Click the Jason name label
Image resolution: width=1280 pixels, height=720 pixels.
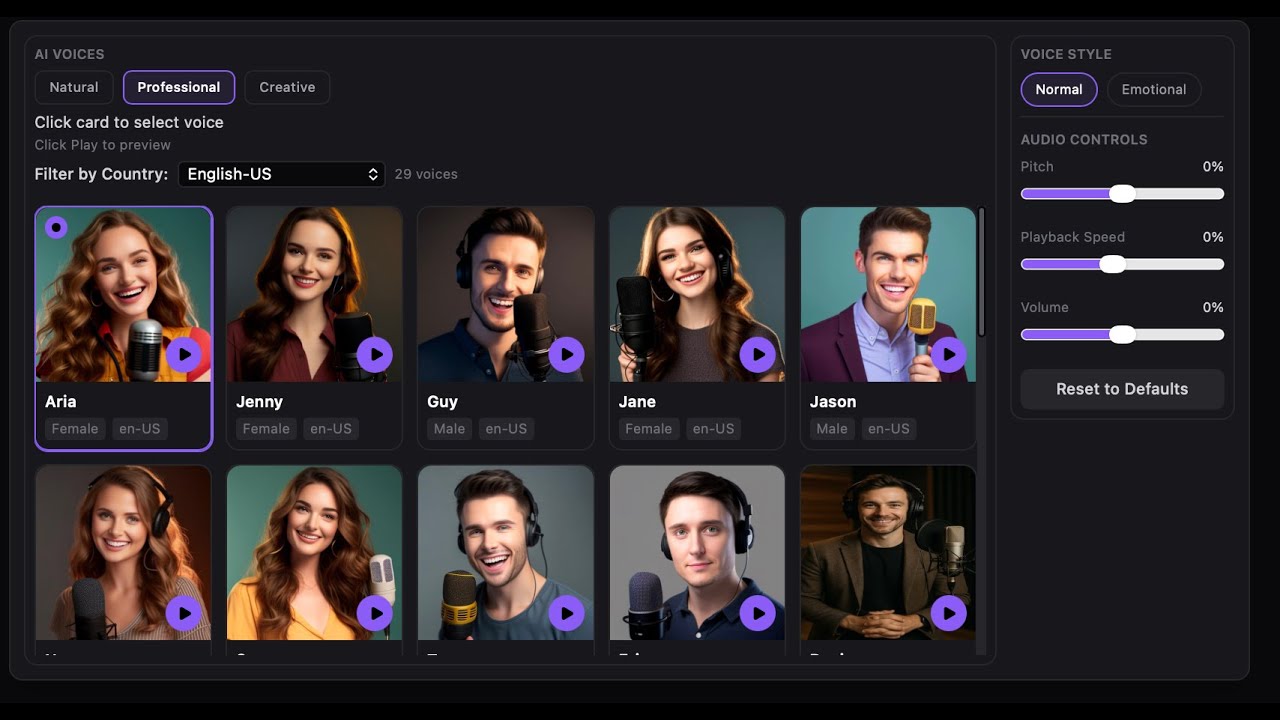[833, 402]
